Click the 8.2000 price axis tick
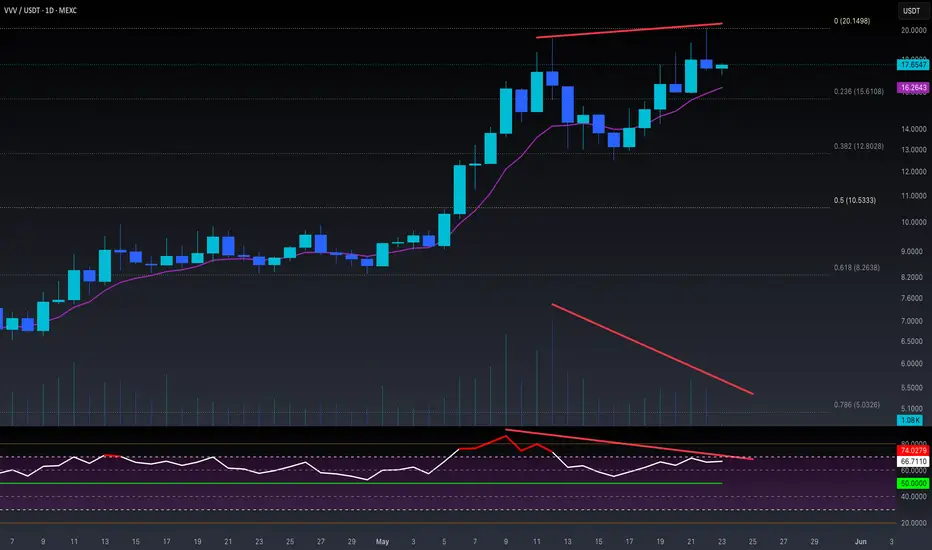The image size is (932, 550). 912,277
